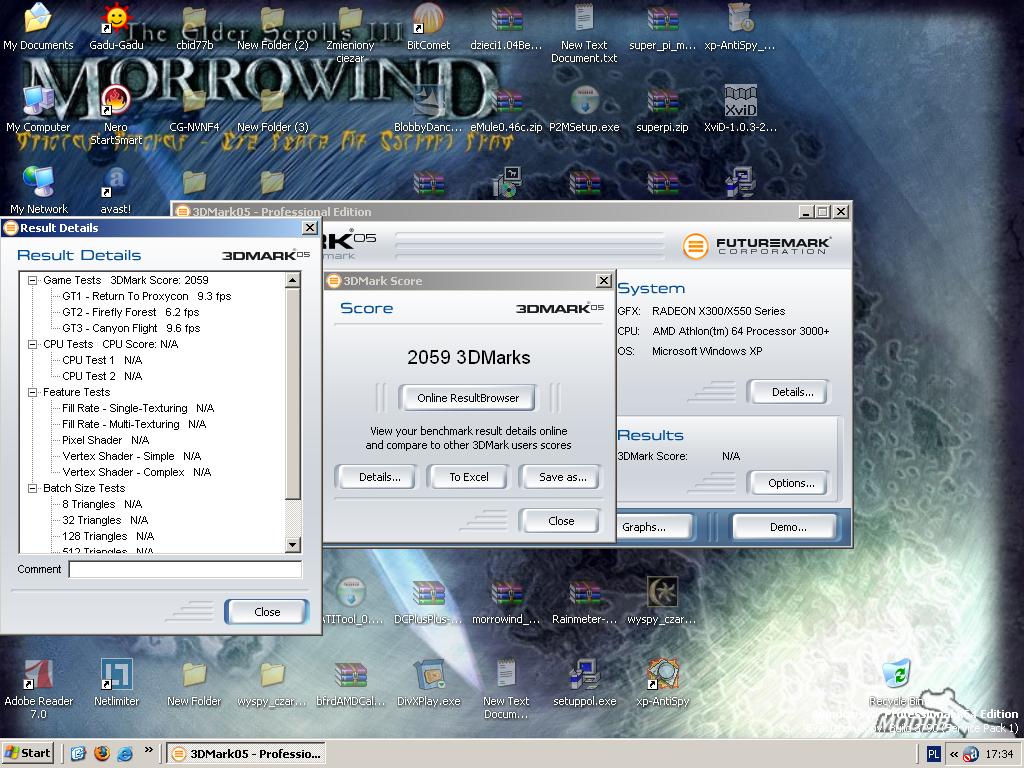This screenshot has height=768, width=1024.
Task: Select the New Folder (2) icon
Action: (x=272, y=26)
